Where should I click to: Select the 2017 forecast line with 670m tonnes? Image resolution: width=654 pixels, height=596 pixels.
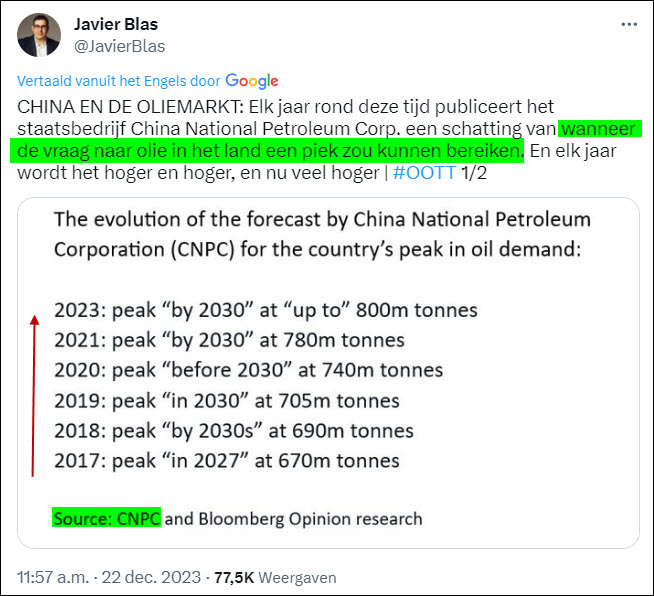pyautogui.click(x=226, y=461)
